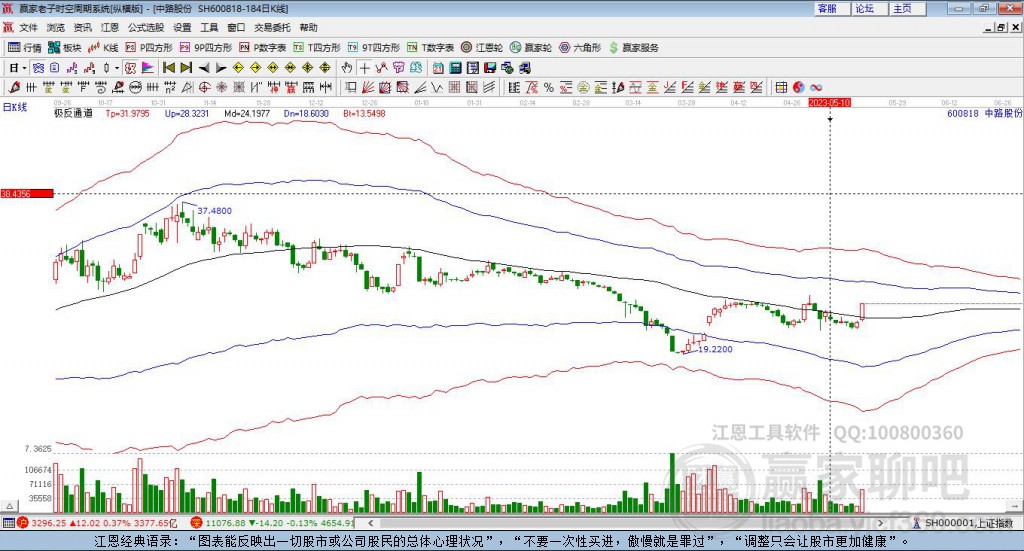This screenshot has width=1024, height=551.
Task: Select the target circle crosshair tool
Action: (204, 87)
